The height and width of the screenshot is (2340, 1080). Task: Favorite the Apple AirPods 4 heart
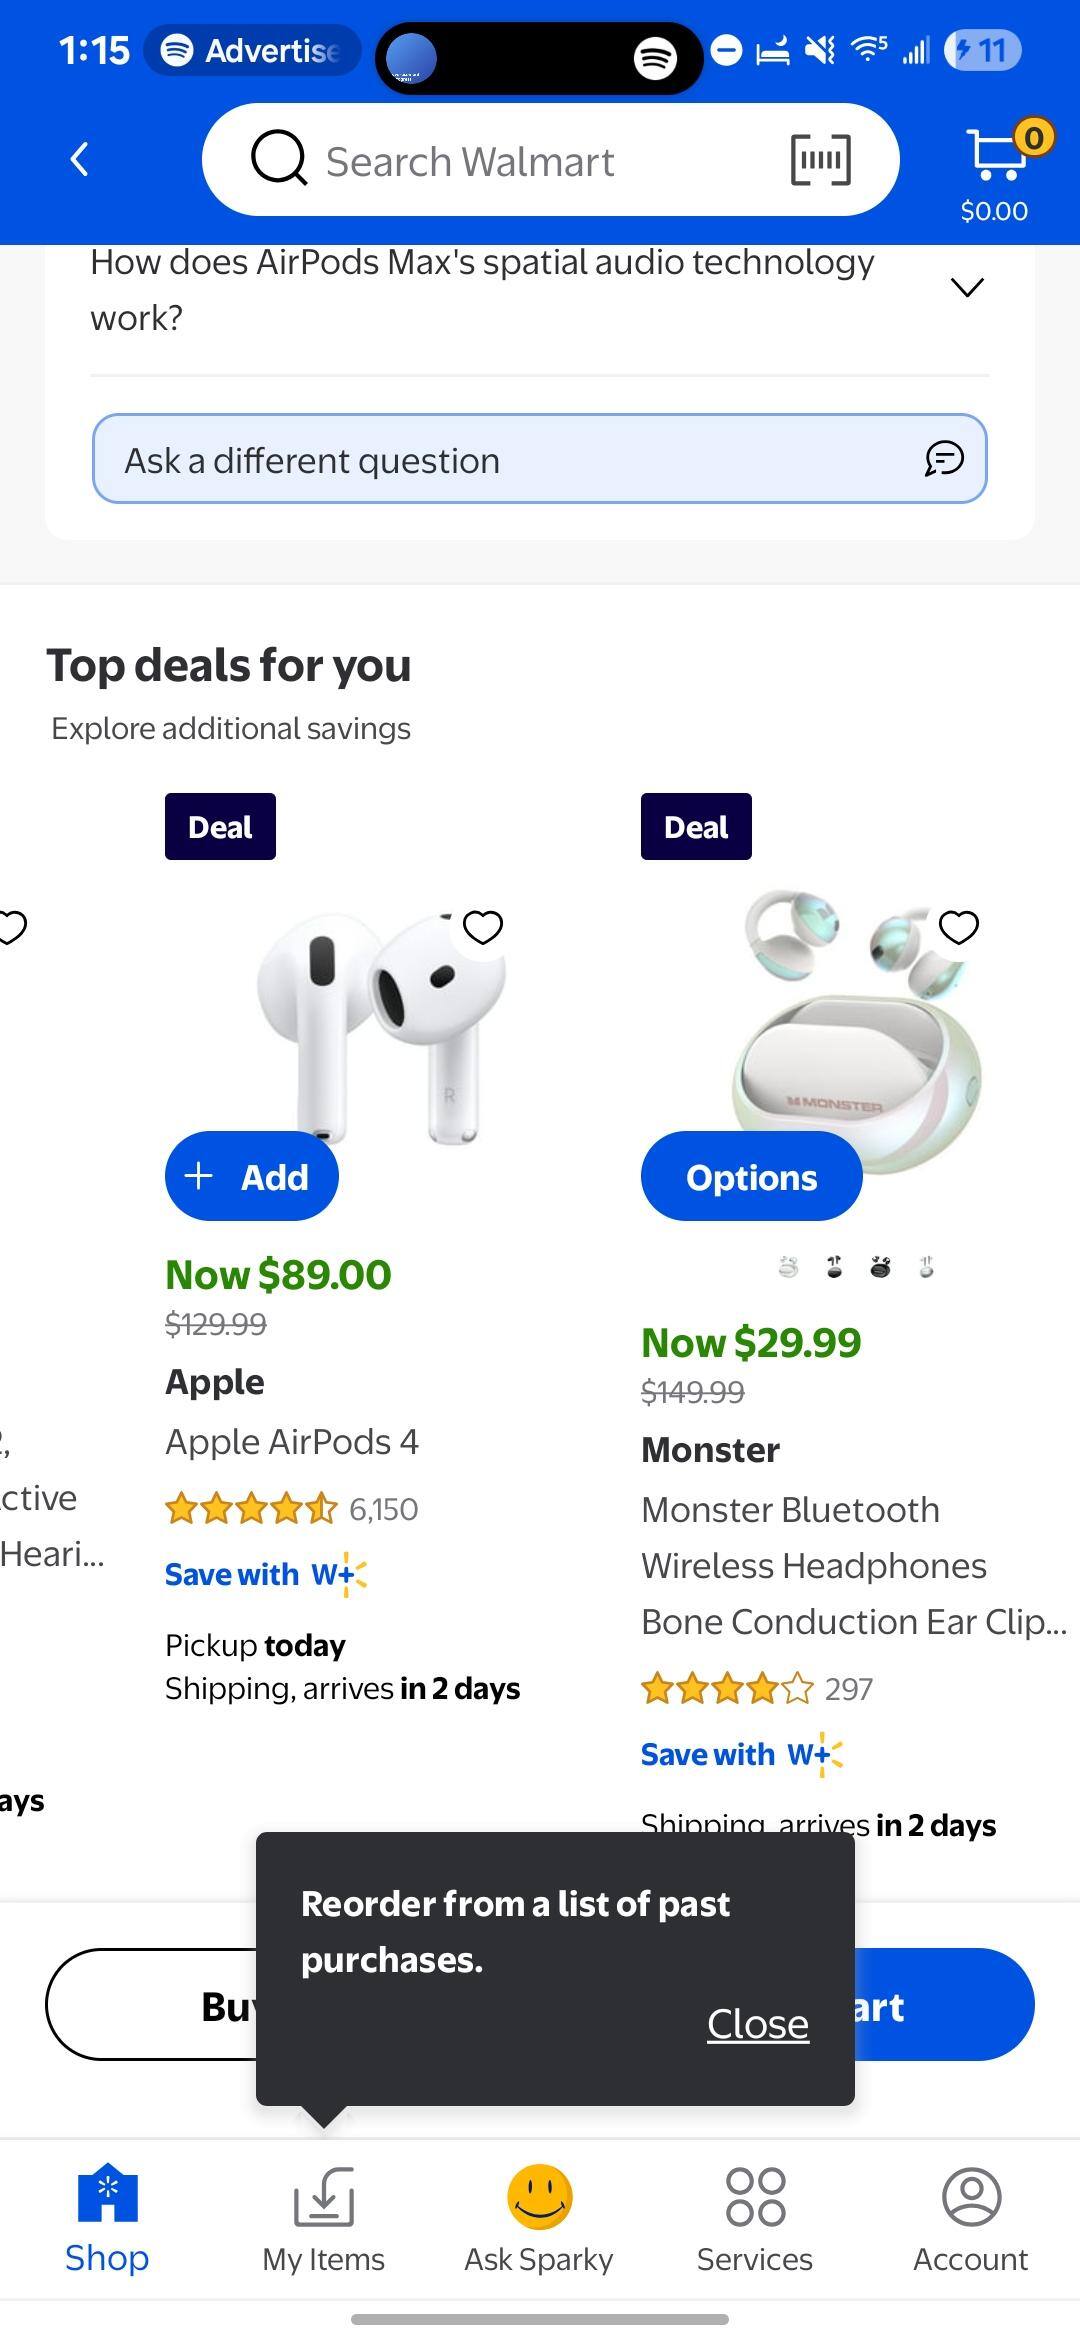coord(483,928)
